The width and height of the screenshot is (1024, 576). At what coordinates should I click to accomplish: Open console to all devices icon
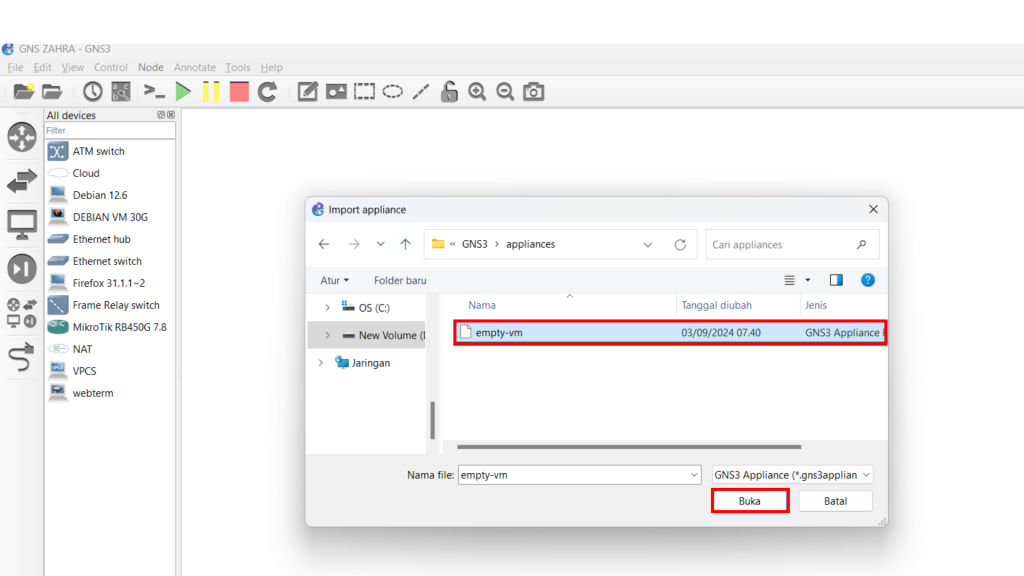tap(154, 92)
